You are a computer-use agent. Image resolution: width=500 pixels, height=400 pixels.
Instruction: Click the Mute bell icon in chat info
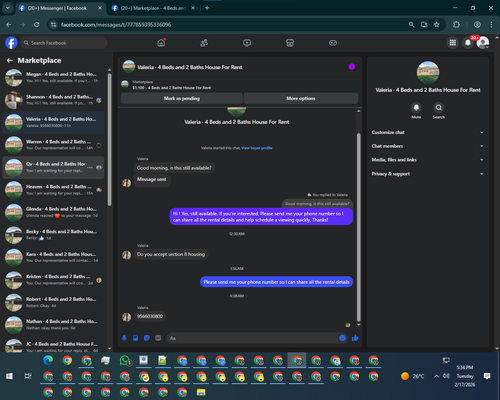[416, 108]
